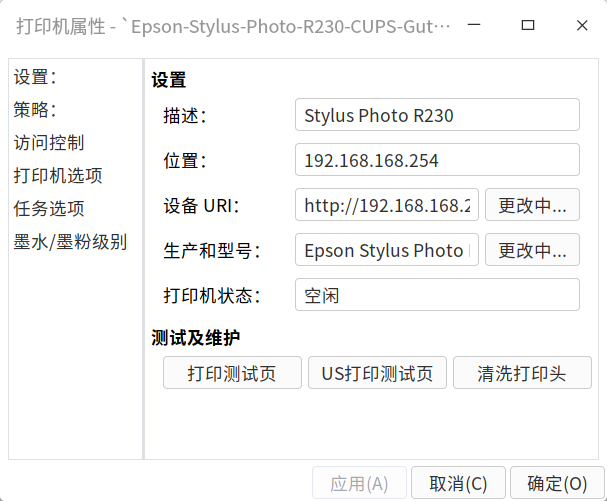
Task: Click the 打印机状态: label
Action: [x=212, y=295]
